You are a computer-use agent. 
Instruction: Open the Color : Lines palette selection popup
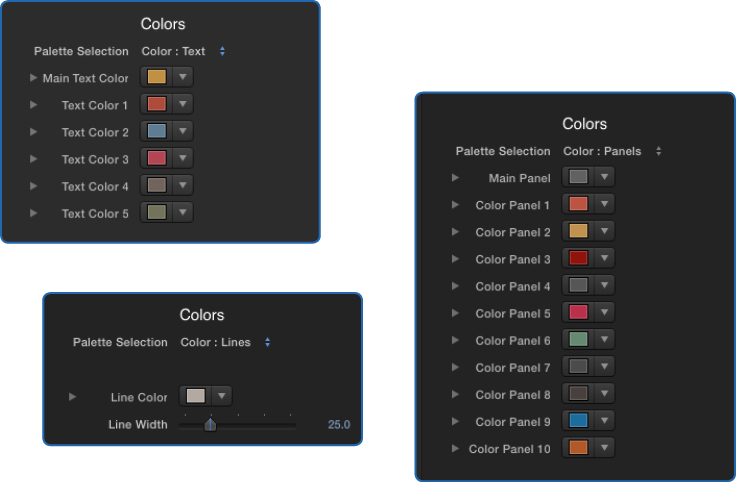(226, 342)
